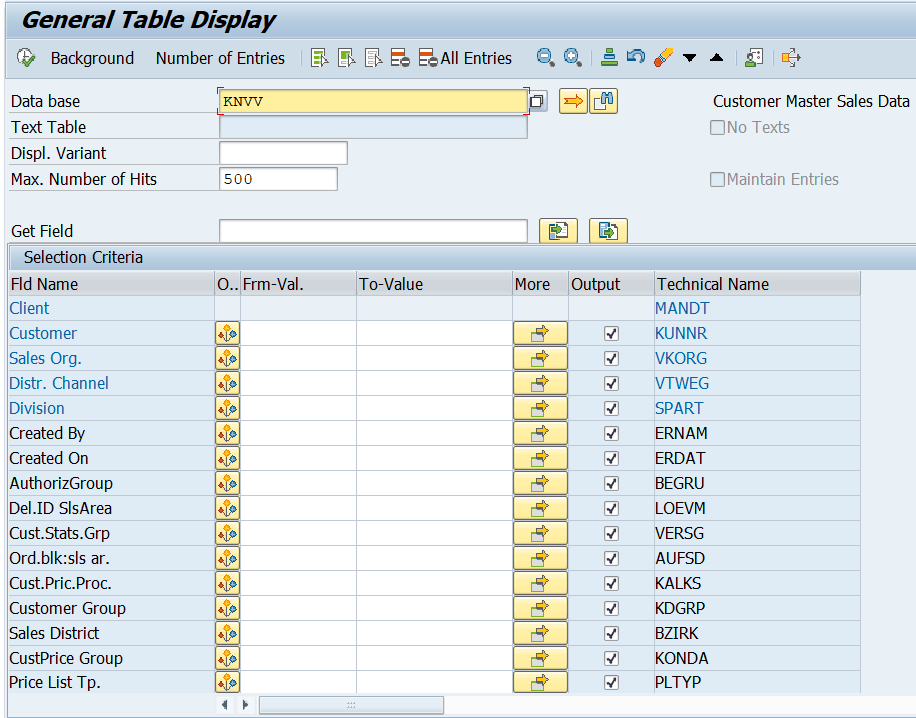Toggle the Maintain Entries checkbox
The width and height of the screenshot is (916, 718).
coord(717,179)
